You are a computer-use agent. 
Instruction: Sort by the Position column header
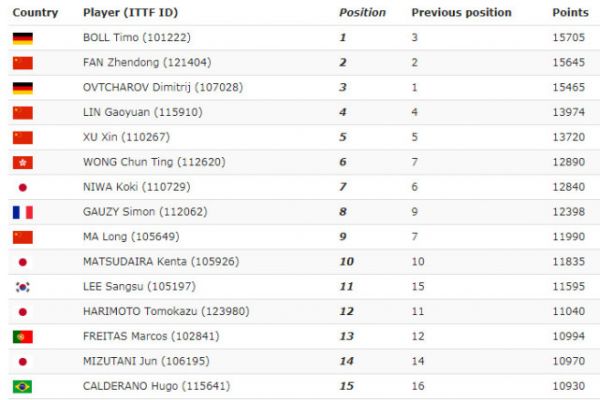pos(362,13)
